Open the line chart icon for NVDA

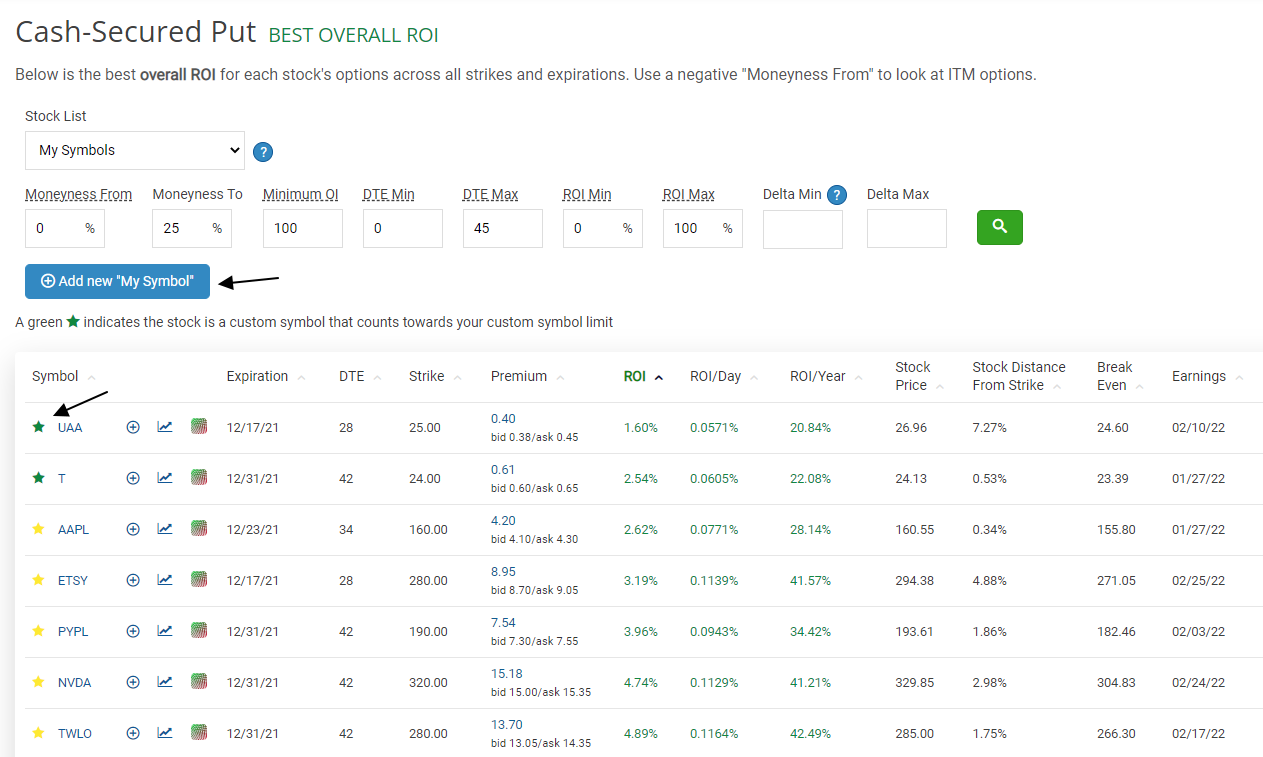coord(165,682)
